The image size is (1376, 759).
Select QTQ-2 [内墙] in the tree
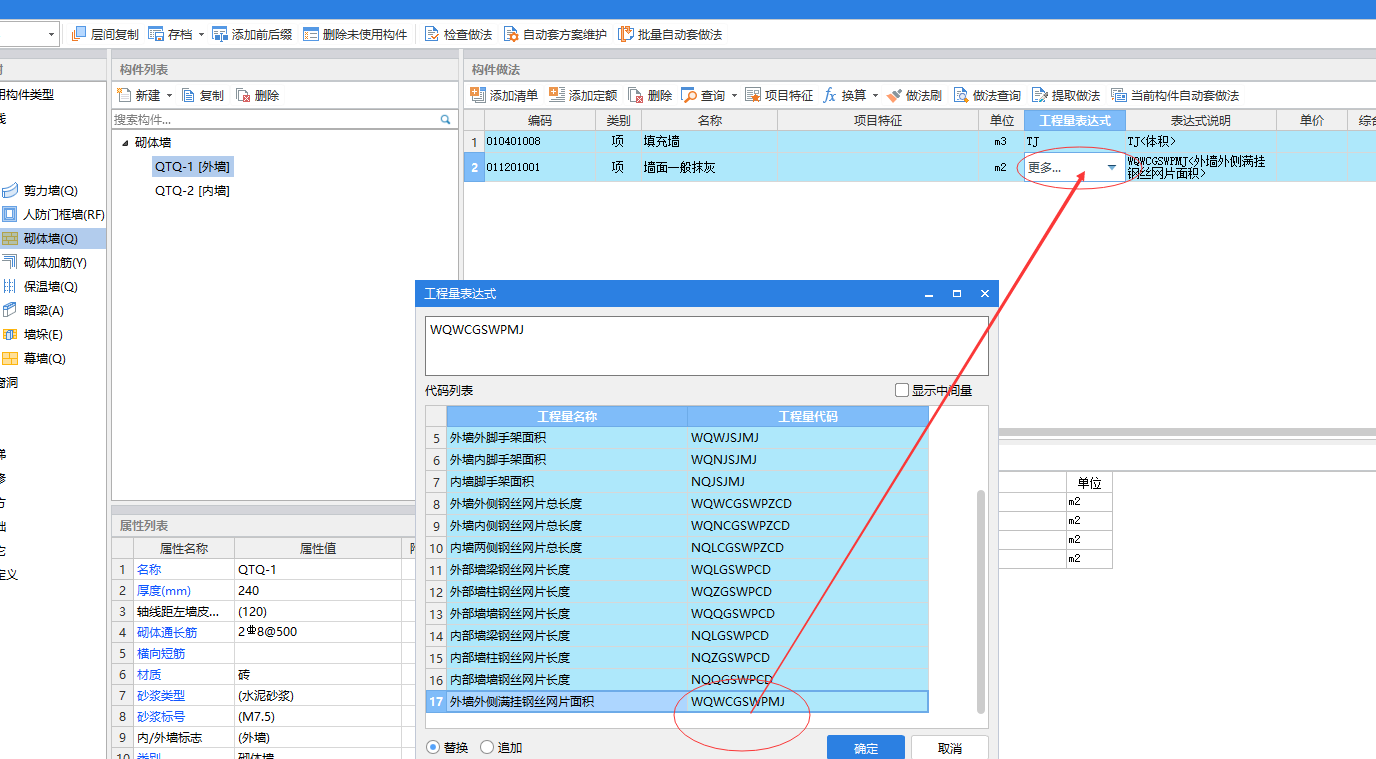[192, 190]
